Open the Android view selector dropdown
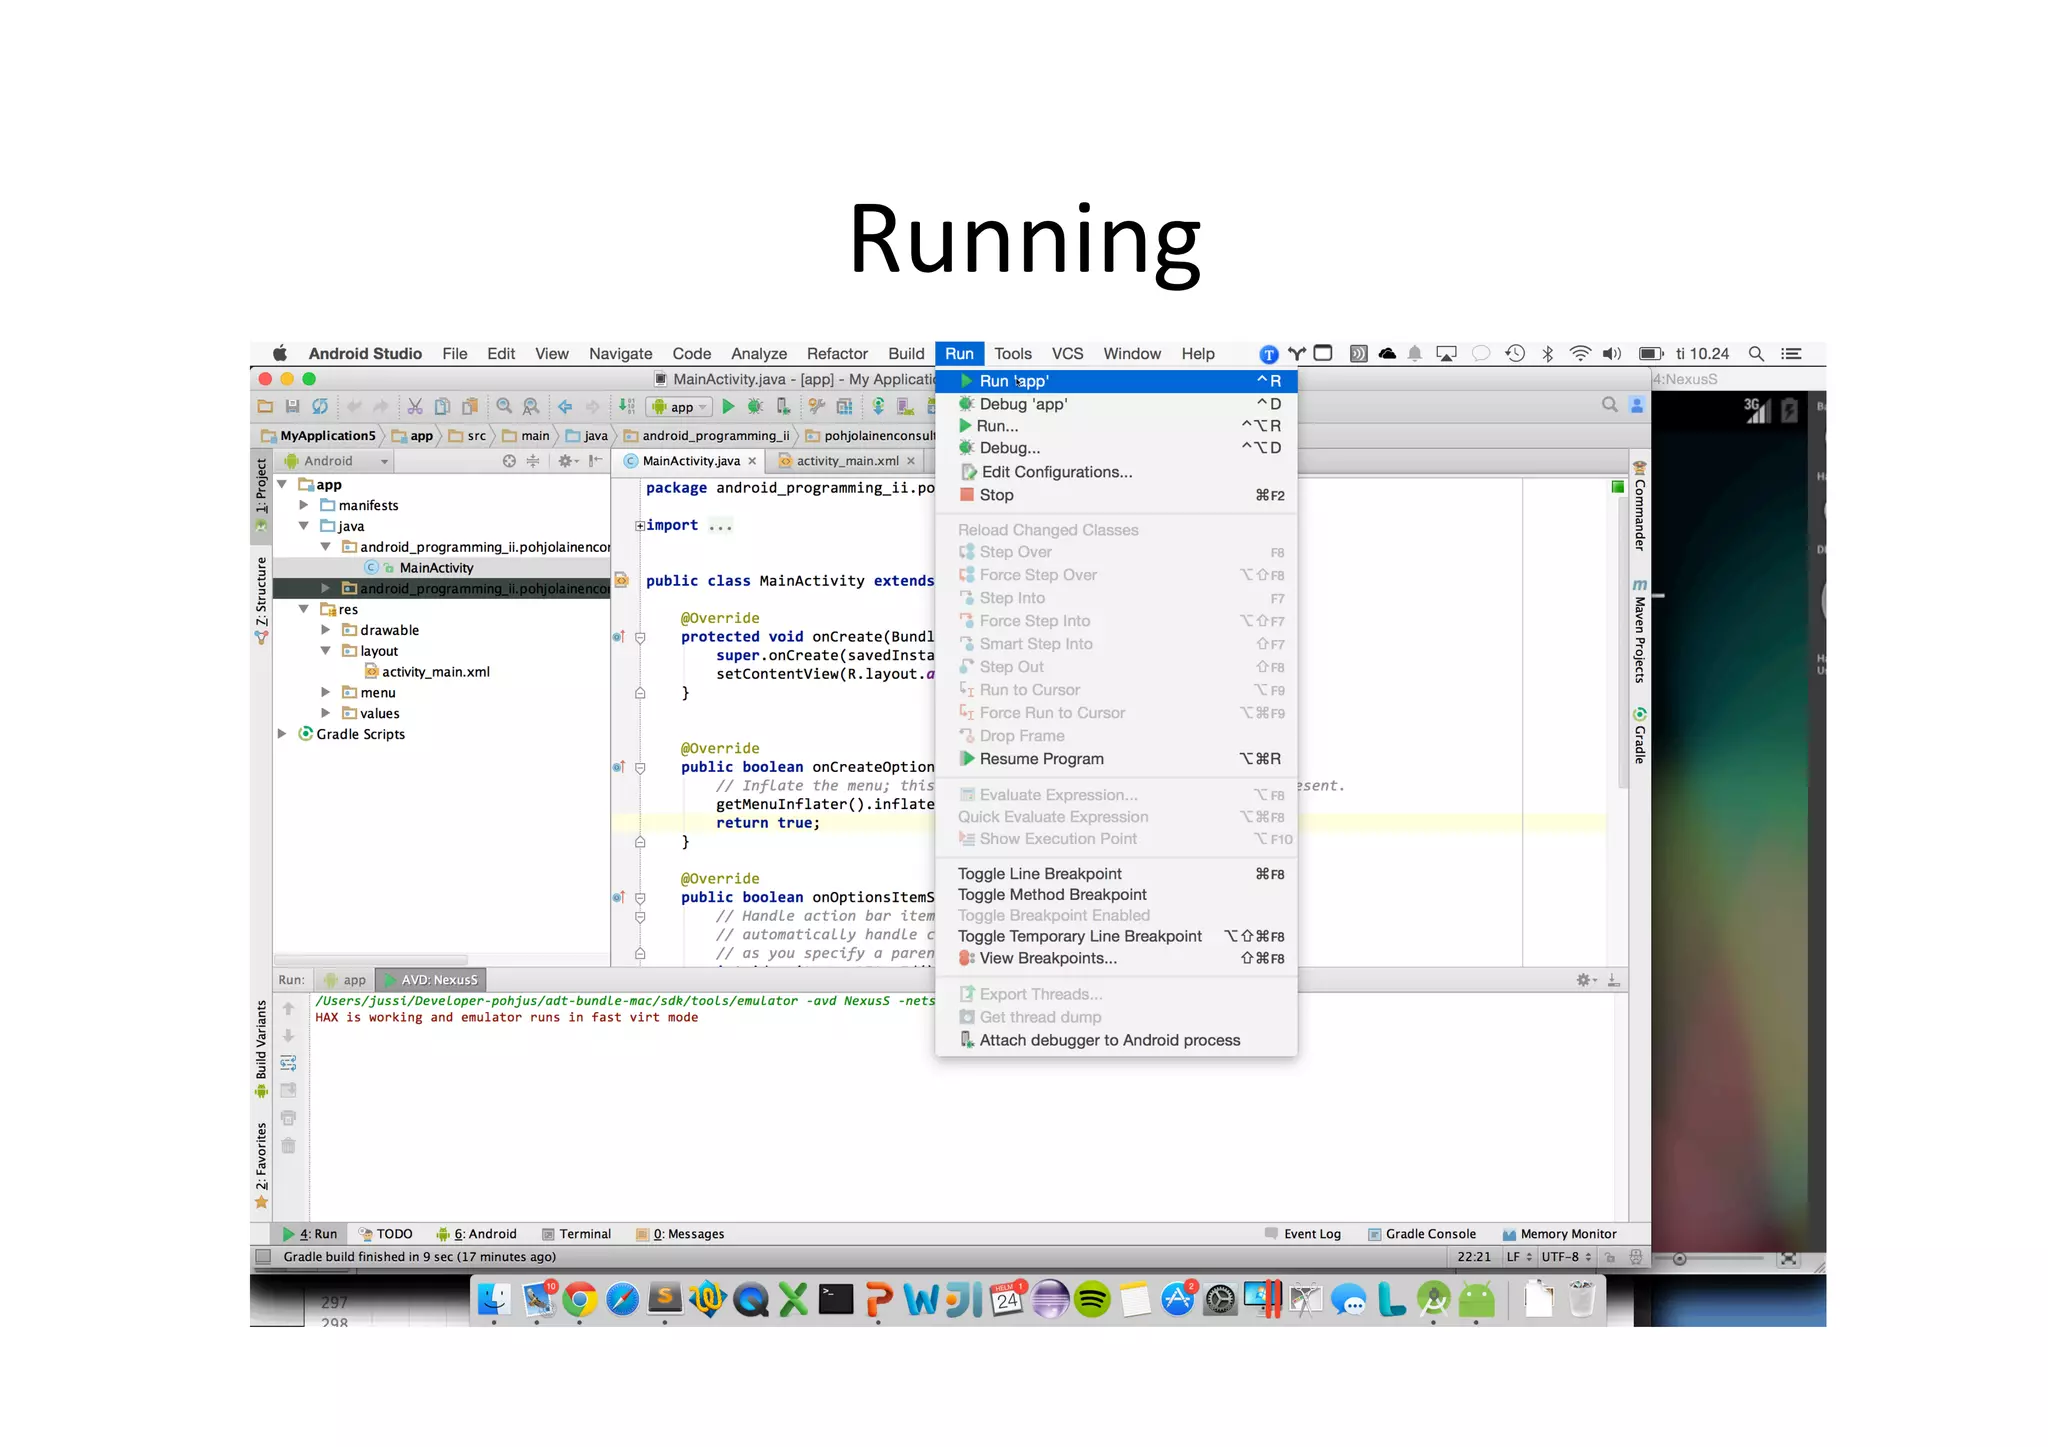This screenshot has height=1447, width=2048. (x=336, y=461)
